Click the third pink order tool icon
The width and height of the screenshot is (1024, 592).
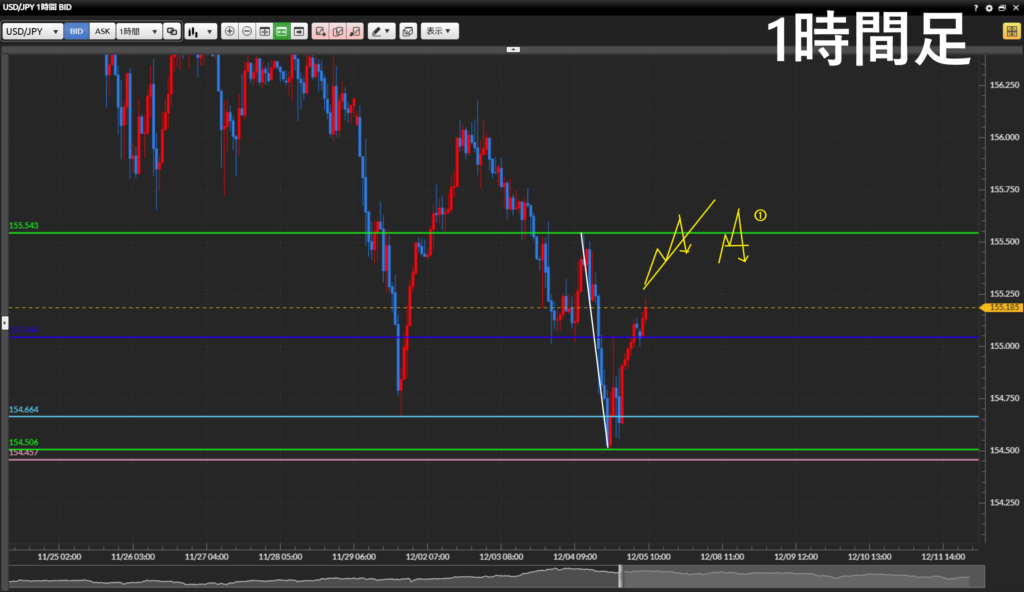354,31
